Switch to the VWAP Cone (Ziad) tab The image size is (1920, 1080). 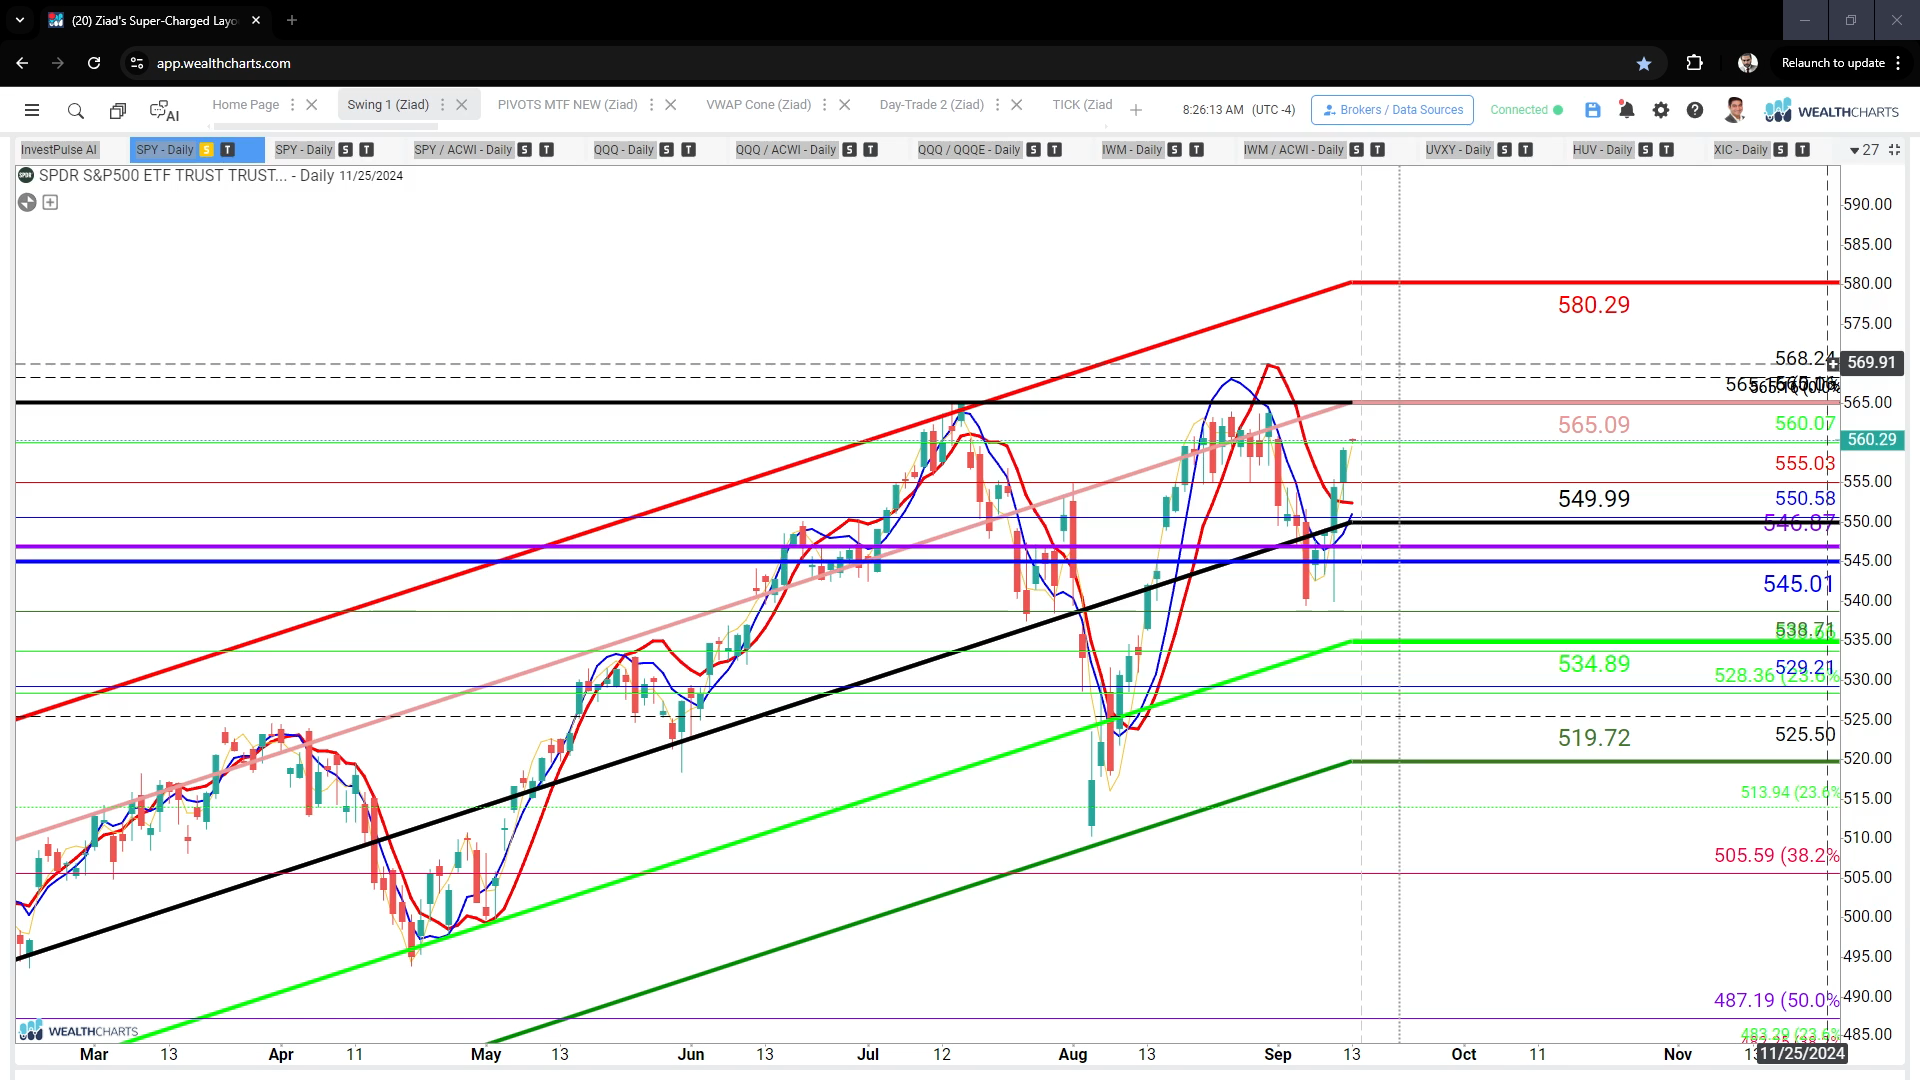tap(759, 104)
